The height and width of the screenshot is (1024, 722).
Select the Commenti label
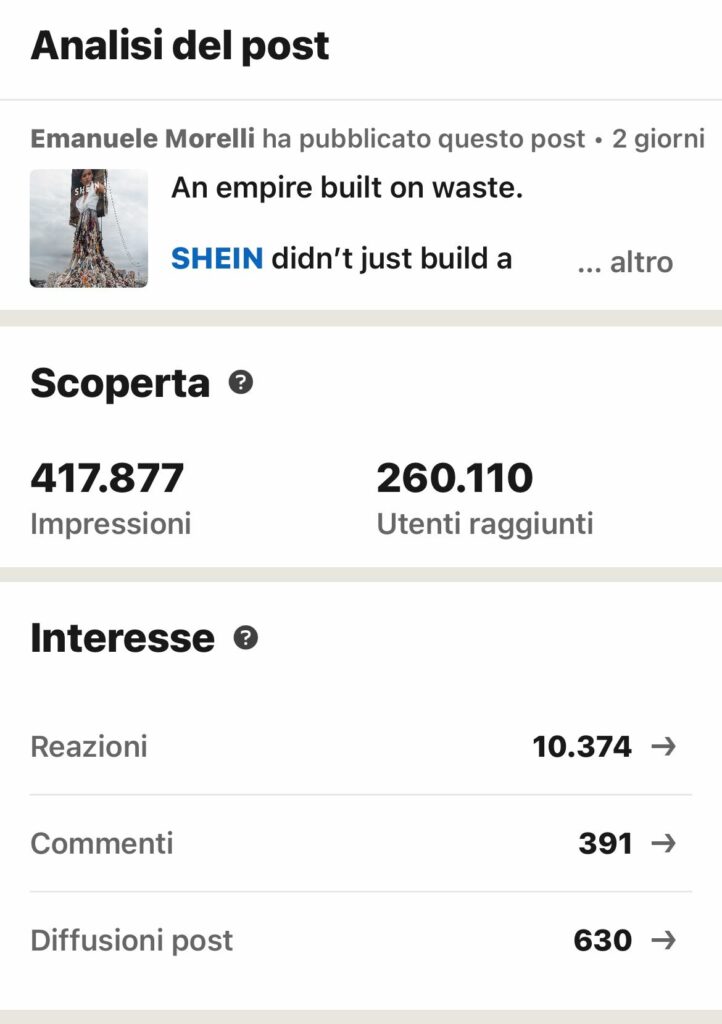(102, 843)
